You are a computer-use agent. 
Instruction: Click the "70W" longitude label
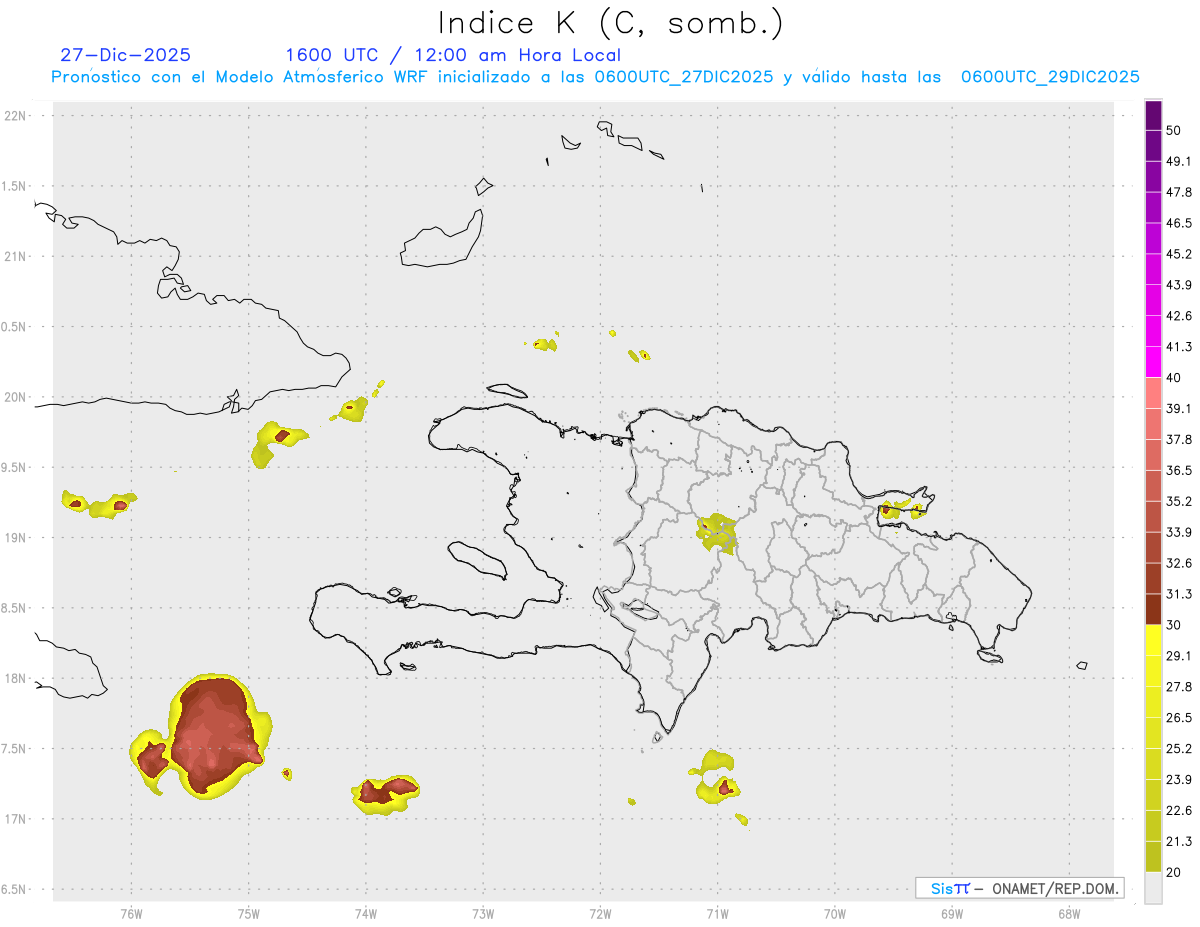[835, 913]
